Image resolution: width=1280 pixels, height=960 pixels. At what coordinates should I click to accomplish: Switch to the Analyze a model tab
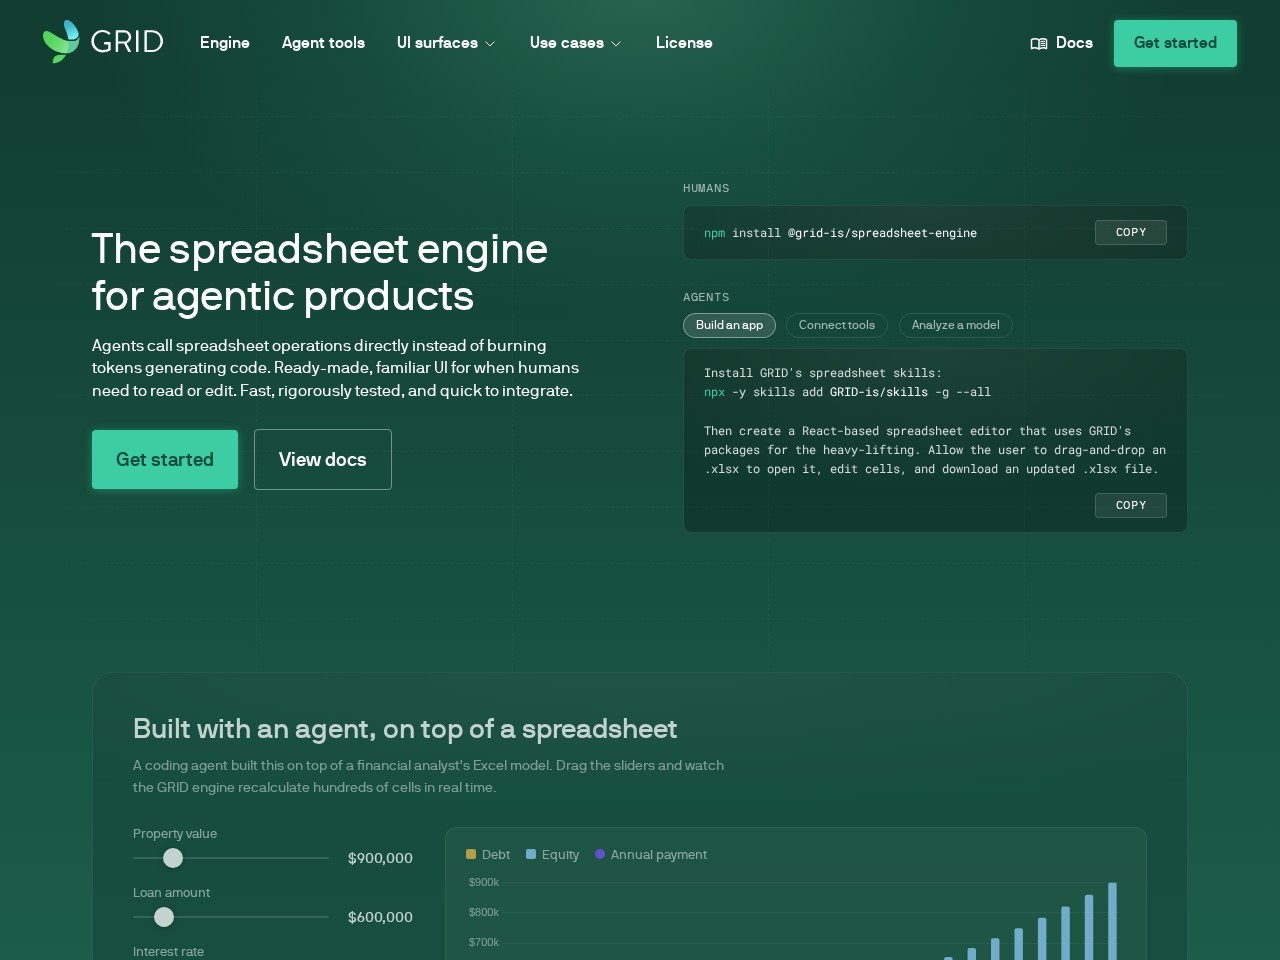pyautogui.click(x=956, y=325)
